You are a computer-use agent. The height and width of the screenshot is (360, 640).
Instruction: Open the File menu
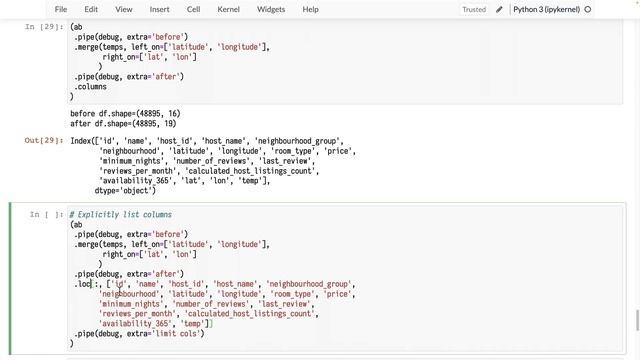61,9
